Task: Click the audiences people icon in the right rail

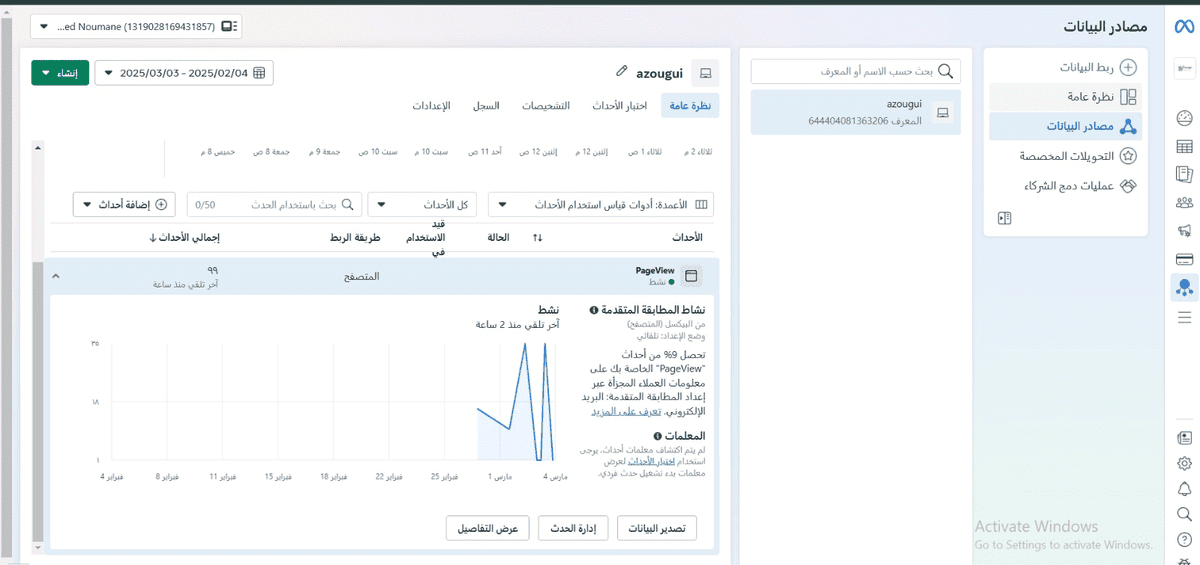Action: click(1184, 203)
